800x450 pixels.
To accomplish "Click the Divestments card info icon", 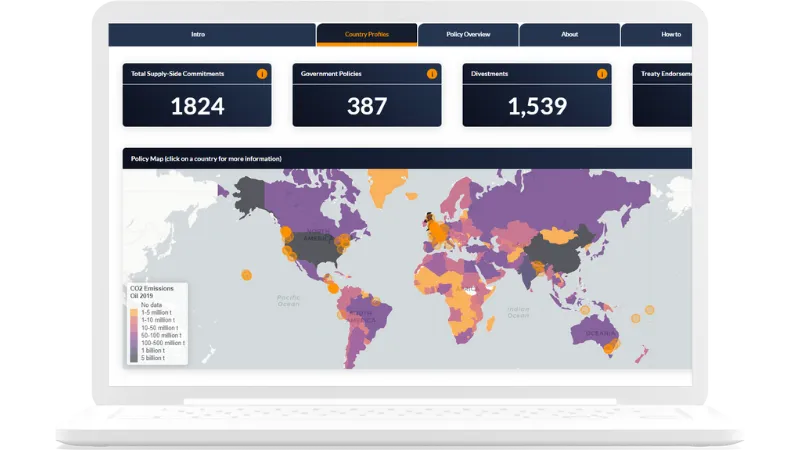I will (601, 74).
